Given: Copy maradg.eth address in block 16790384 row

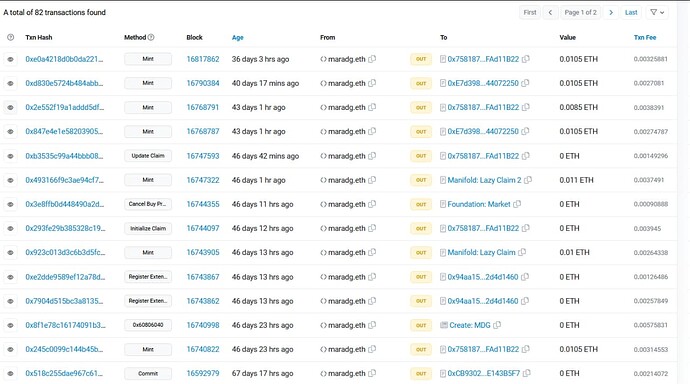Looking at the screenshot, I should (x=372, y=83).
